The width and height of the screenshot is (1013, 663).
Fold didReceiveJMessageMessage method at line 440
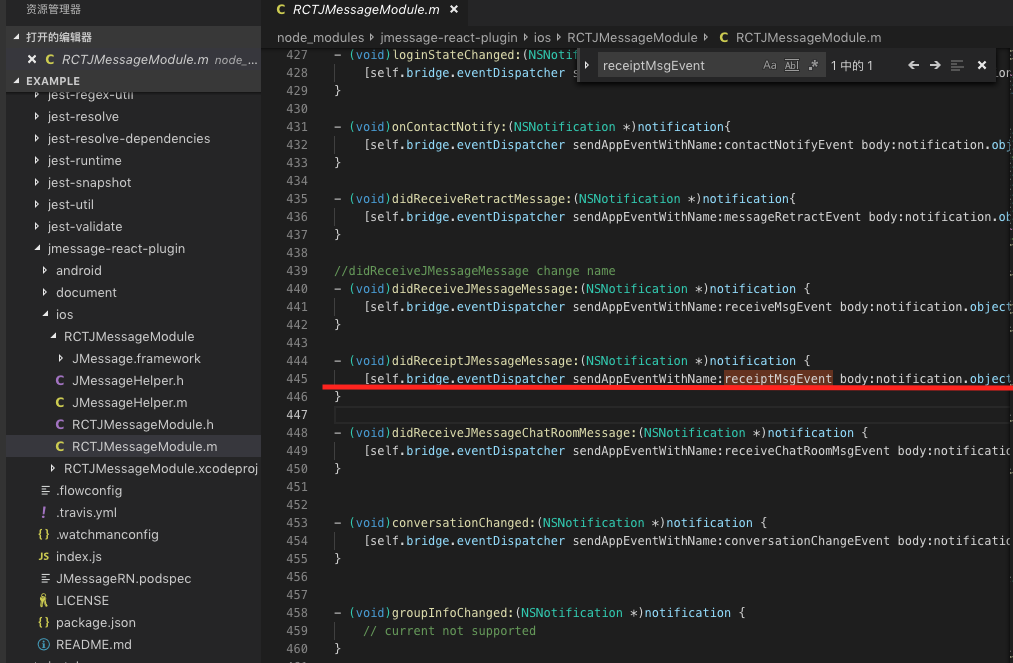pos(338,289)
